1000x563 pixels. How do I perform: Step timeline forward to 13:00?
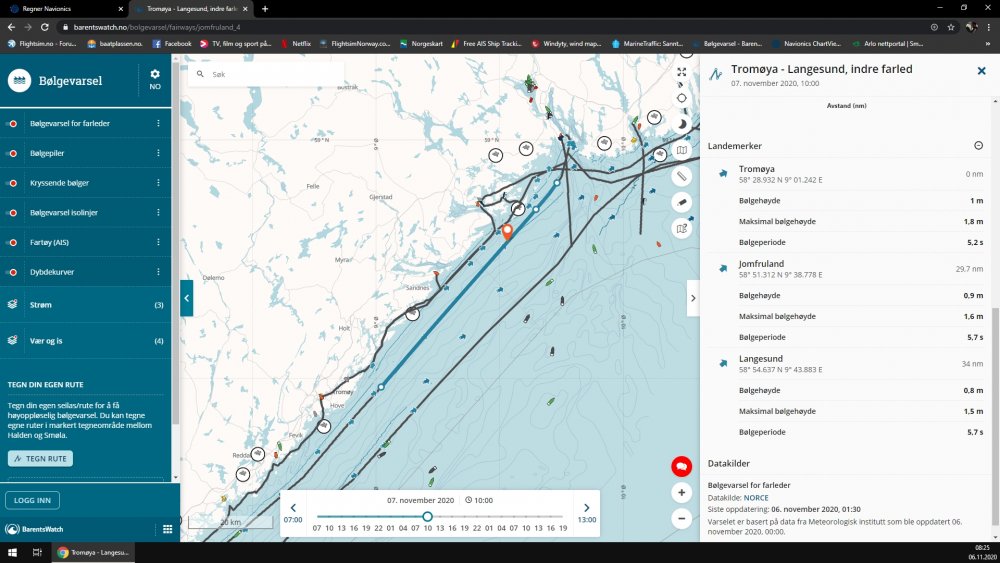pos(587,512)
